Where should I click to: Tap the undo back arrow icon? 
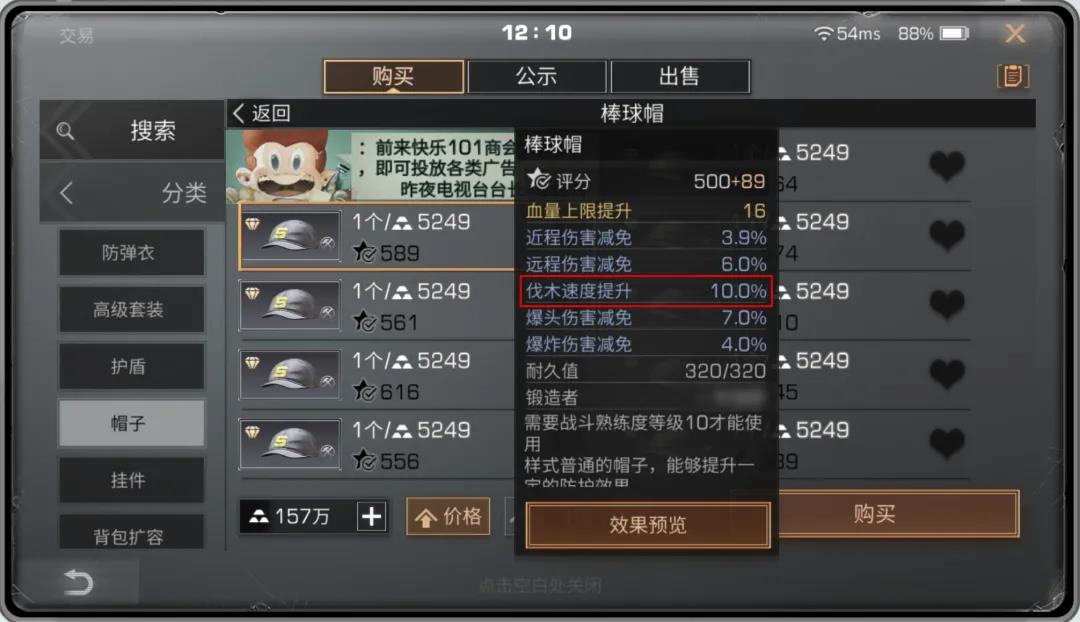pos(78,583)
